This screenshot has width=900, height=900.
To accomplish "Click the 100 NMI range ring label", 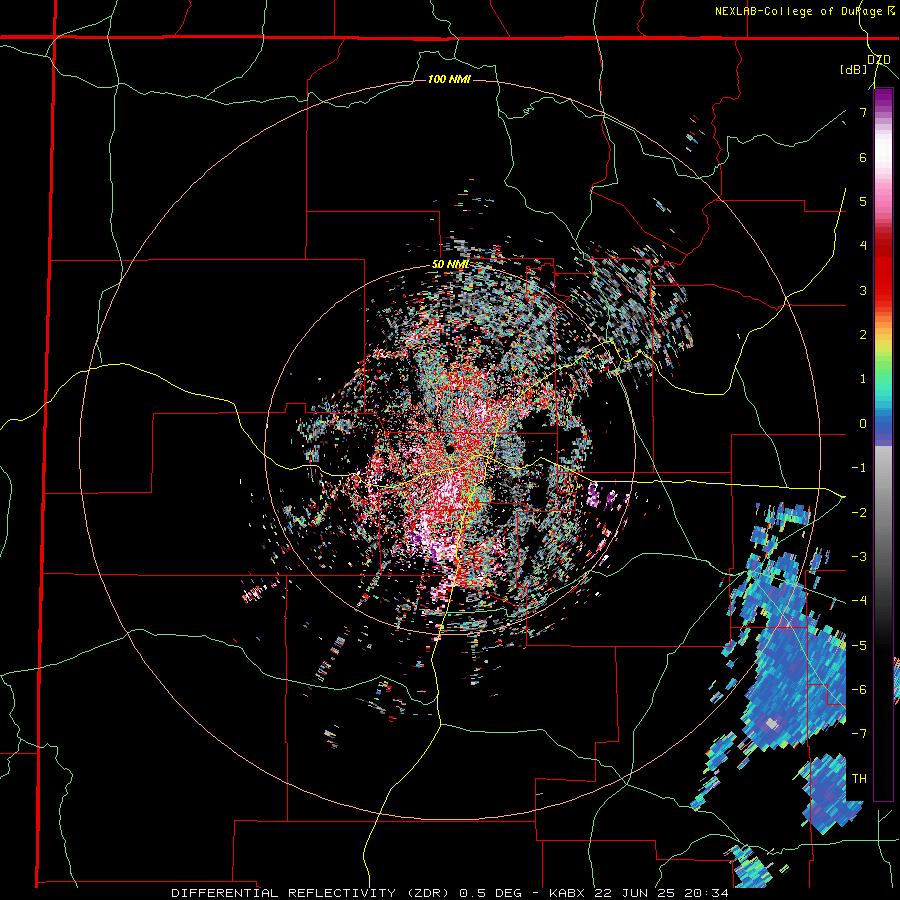I will tap(449, 79).
